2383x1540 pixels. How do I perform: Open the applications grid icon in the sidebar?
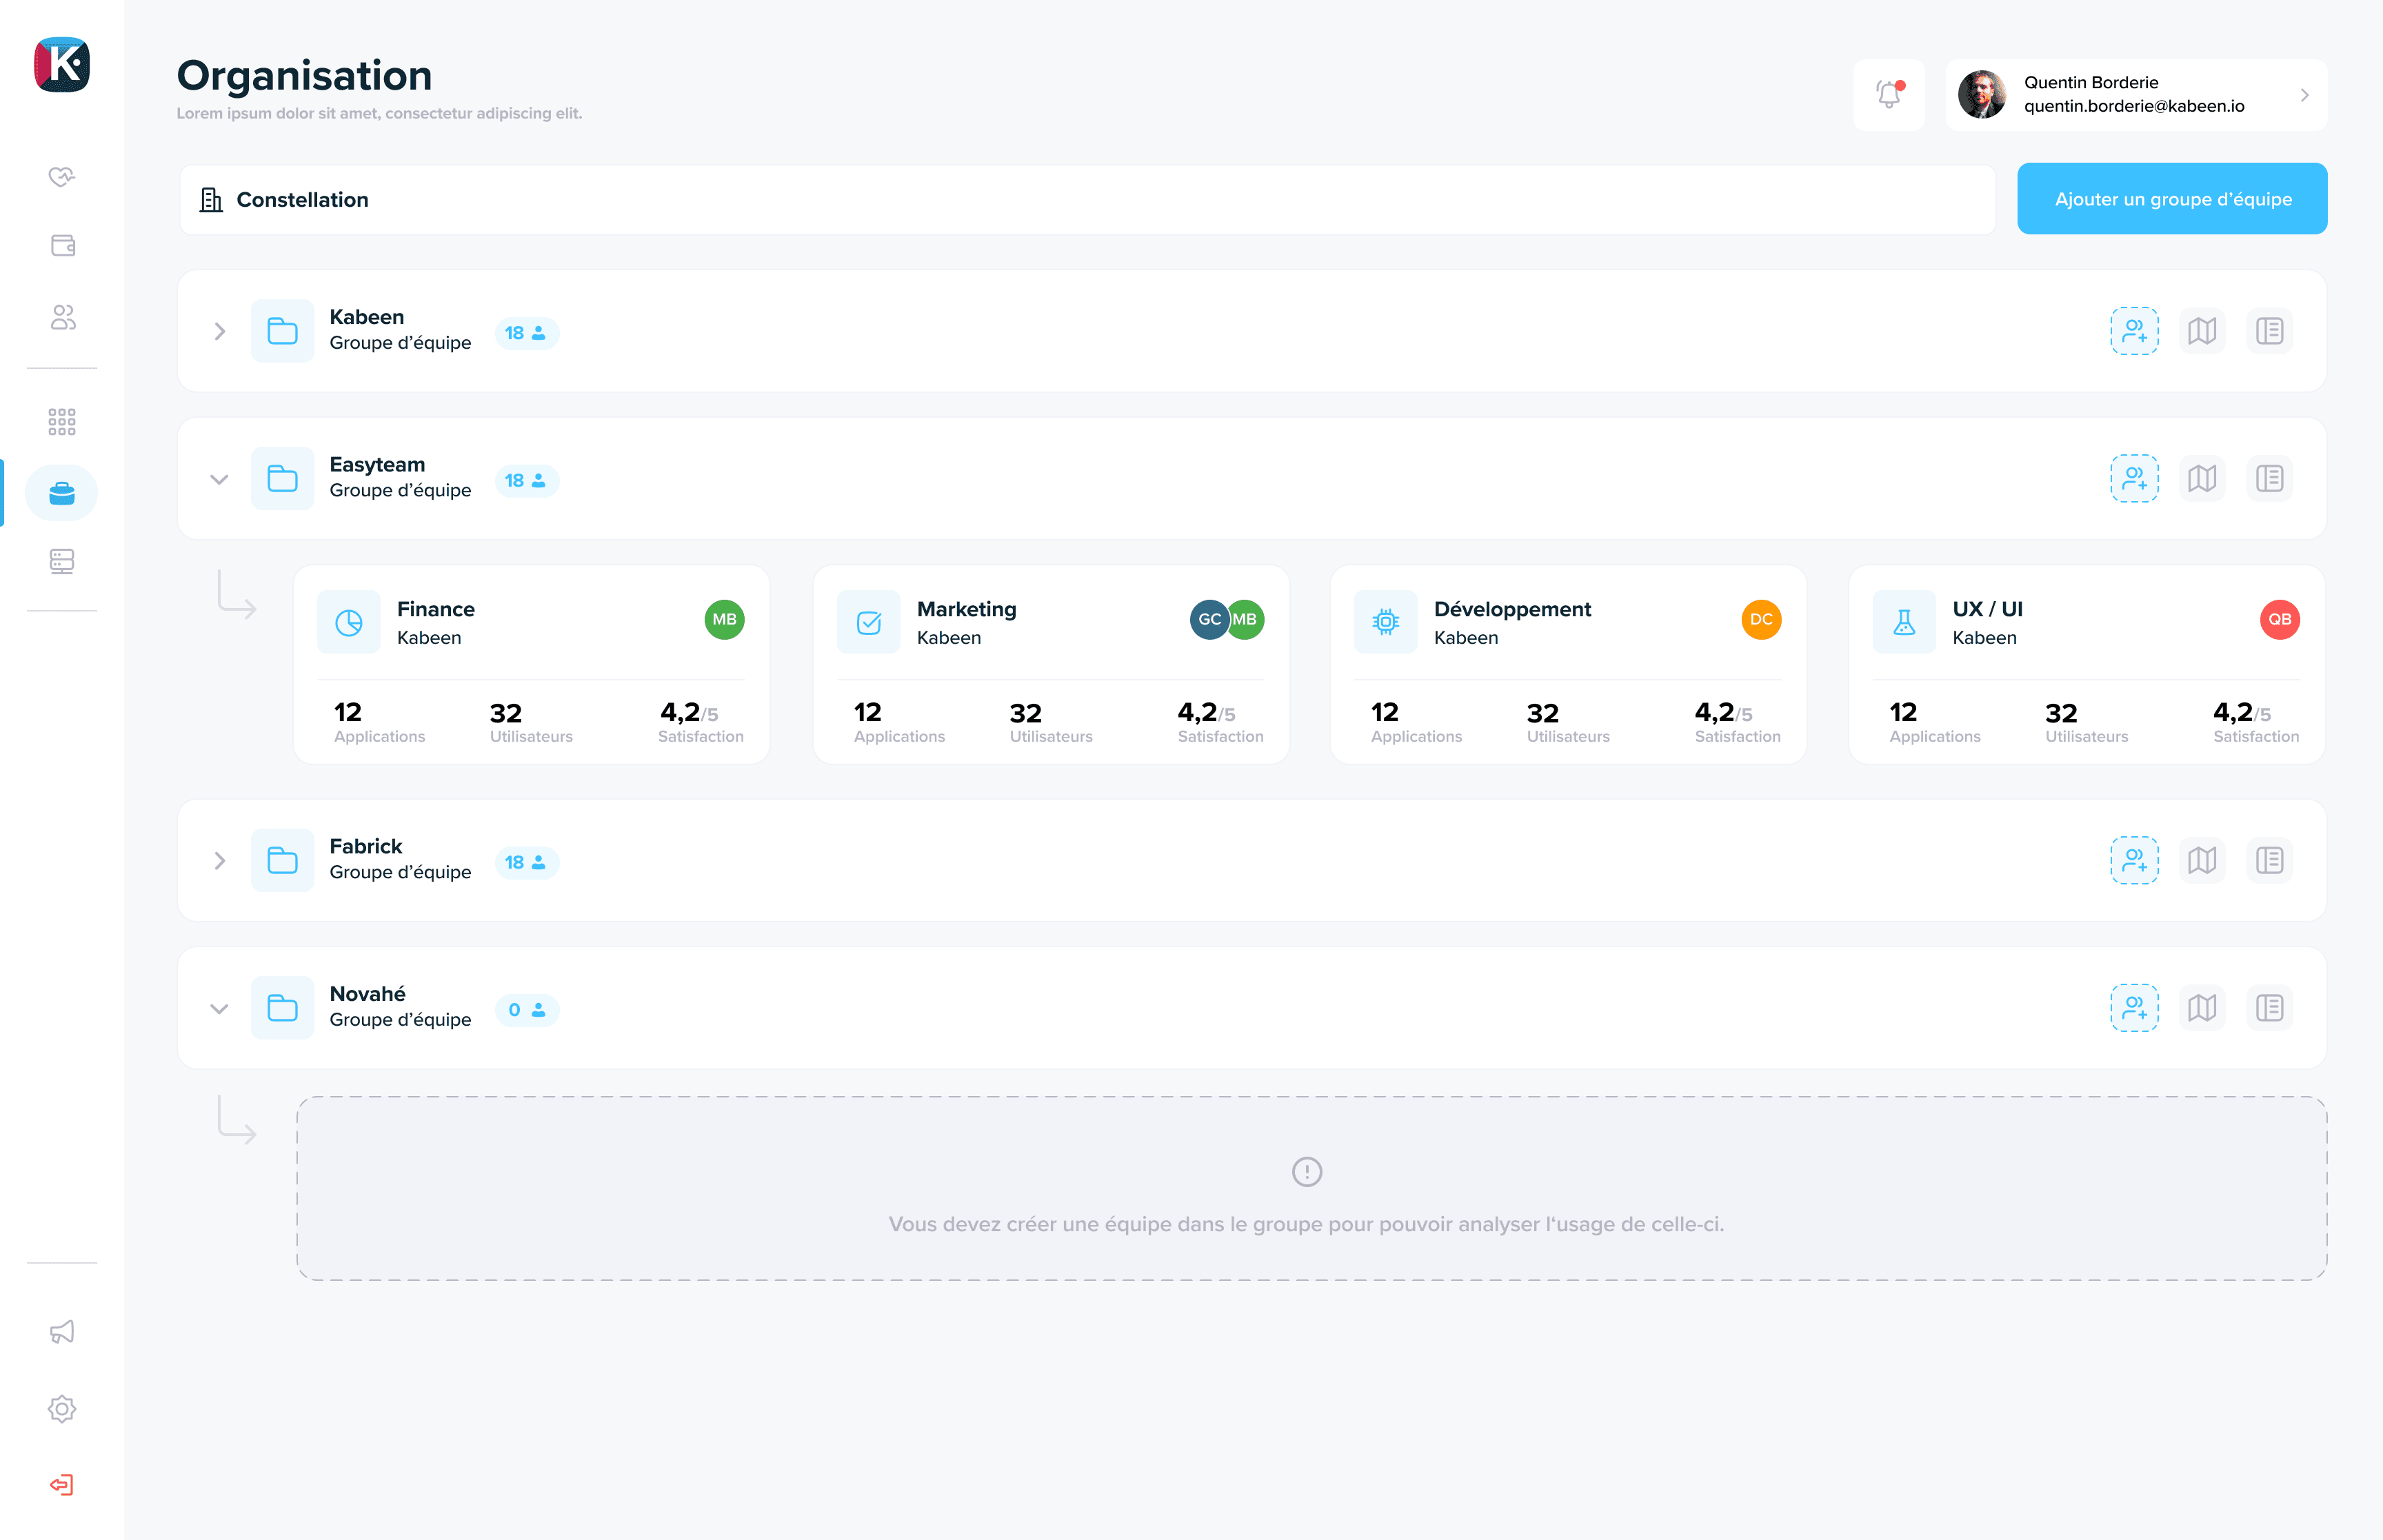[x=62, y=422]
